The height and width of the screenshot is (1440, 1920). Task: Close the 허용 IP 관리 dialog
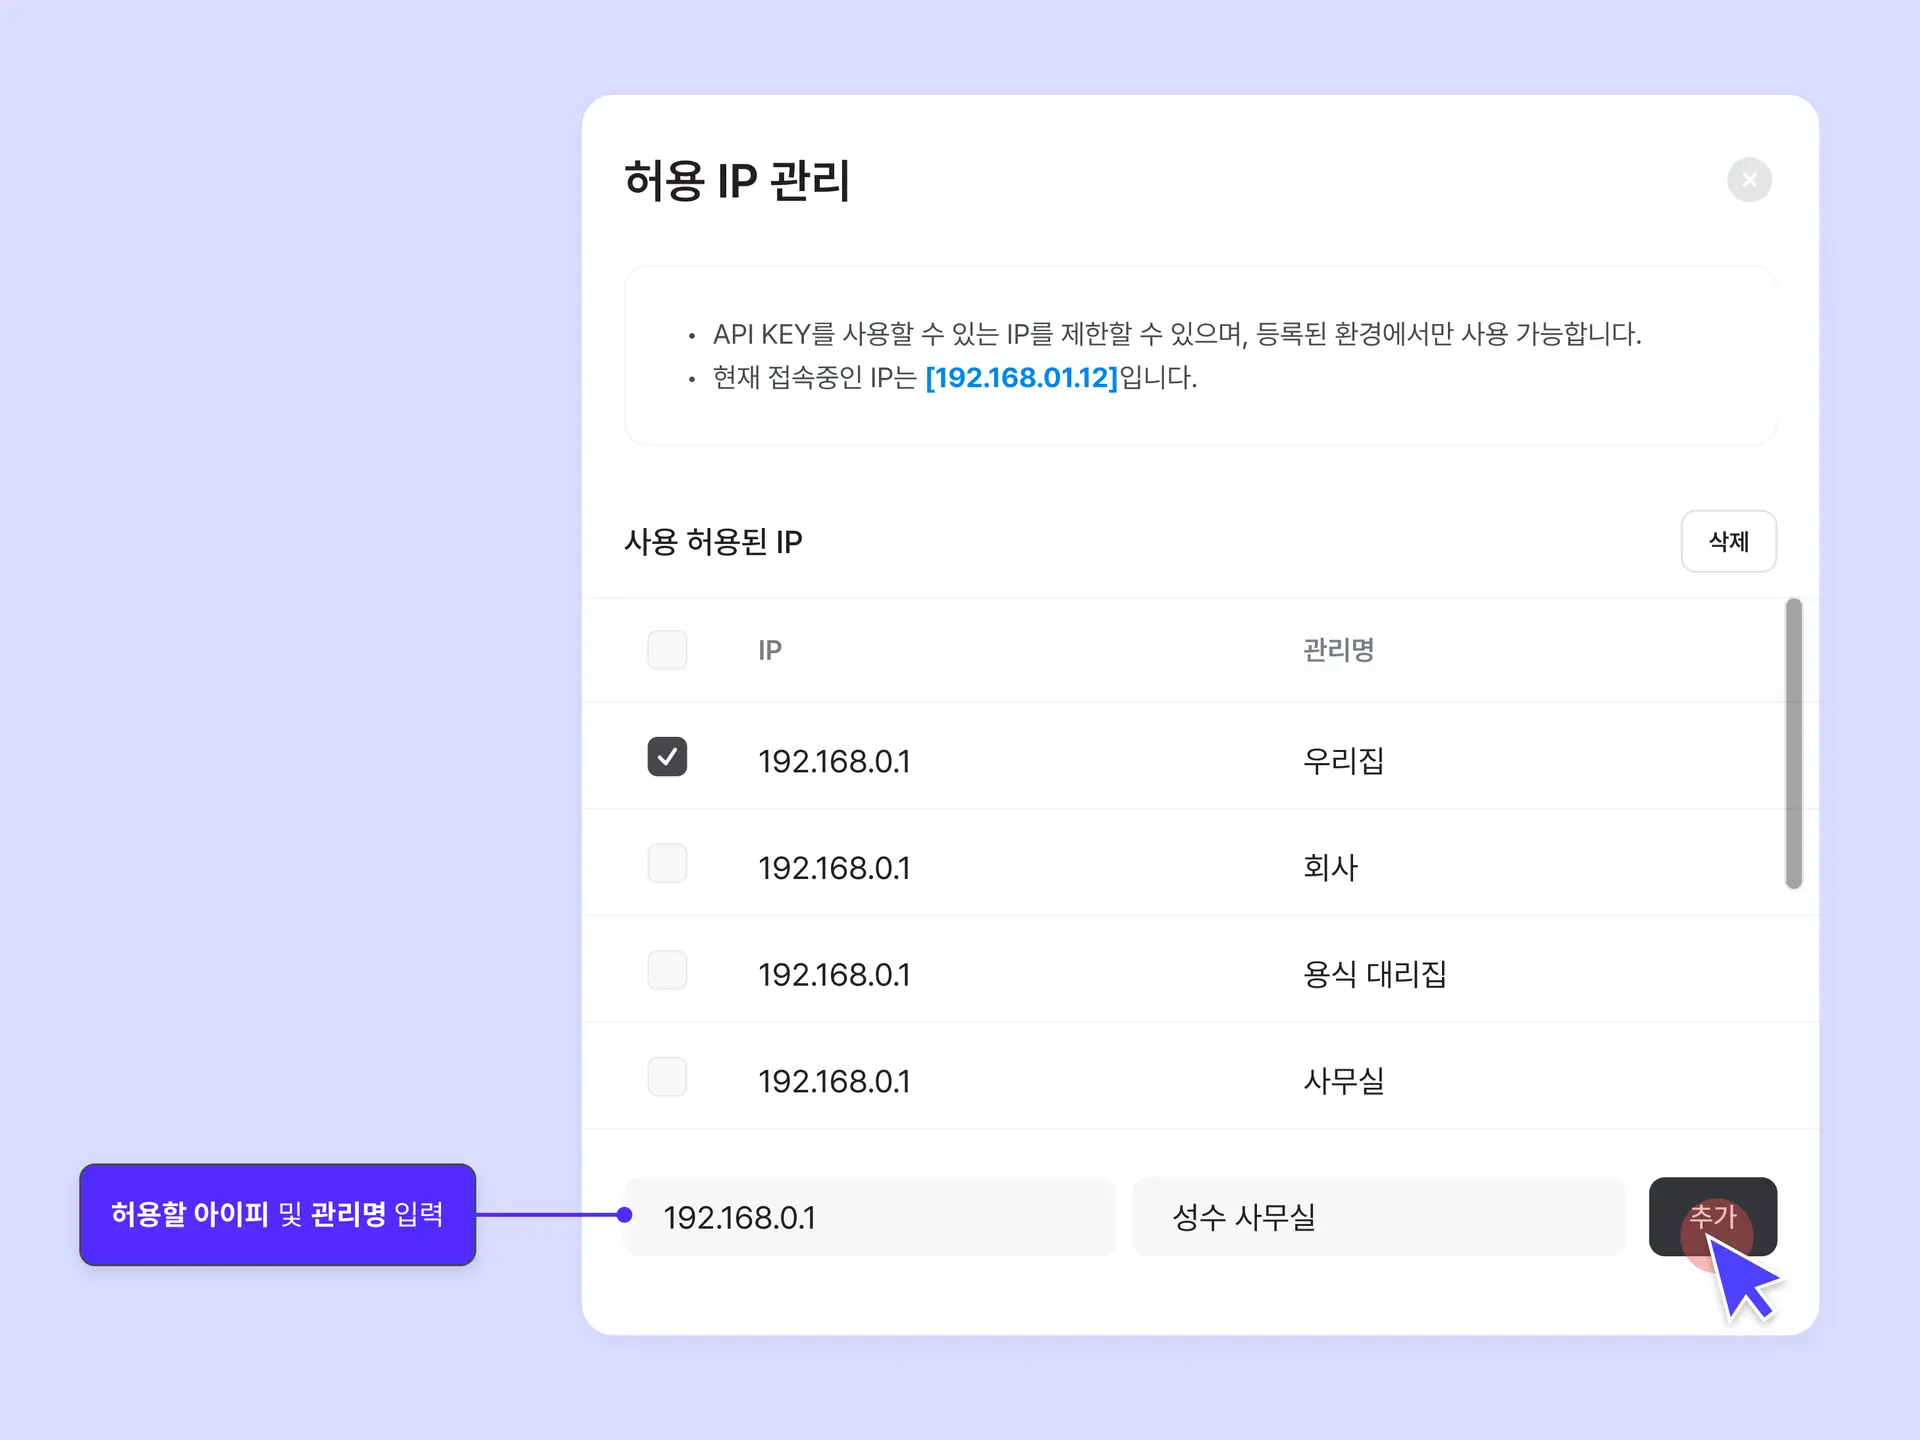coord(1749,180)
